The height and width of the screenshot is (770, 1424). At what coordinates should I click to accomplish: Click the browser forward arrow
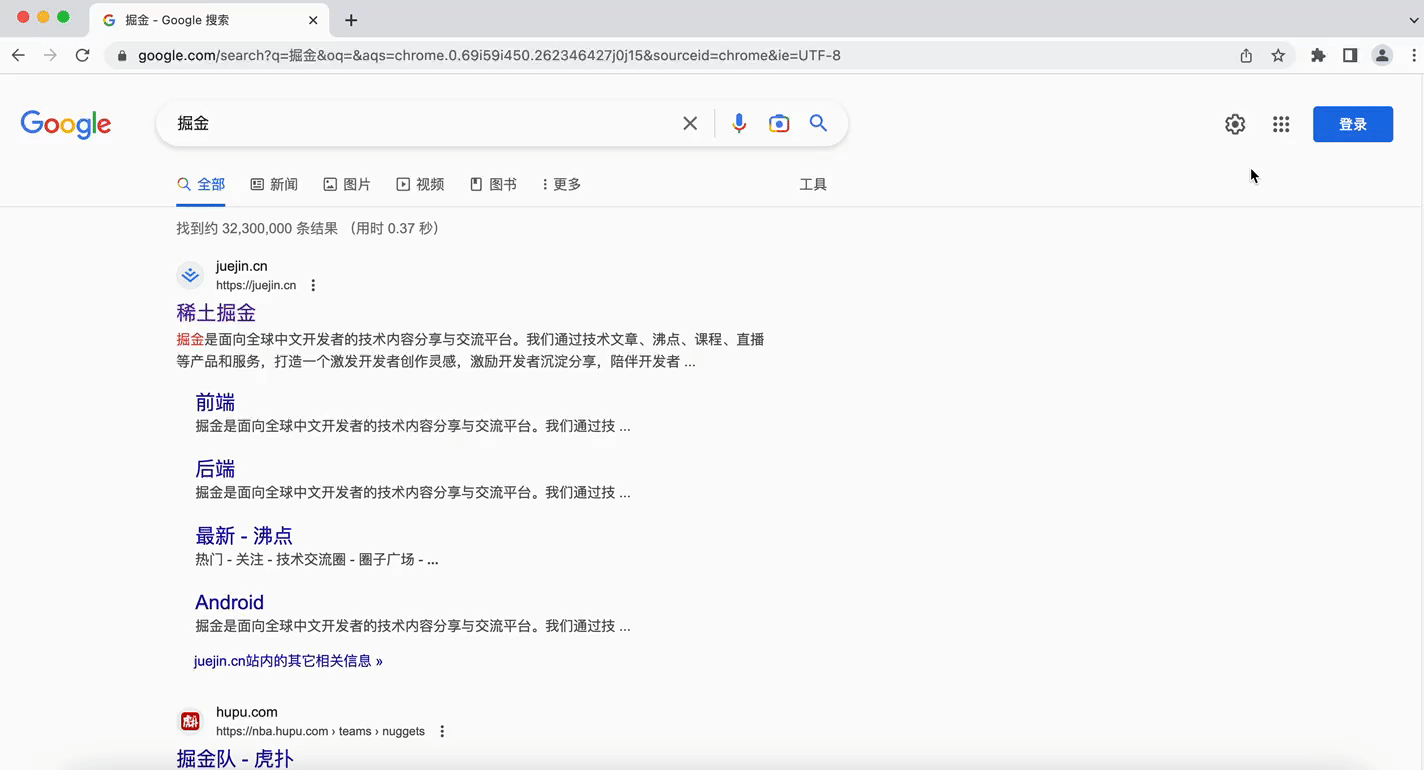tap(50, 55)
